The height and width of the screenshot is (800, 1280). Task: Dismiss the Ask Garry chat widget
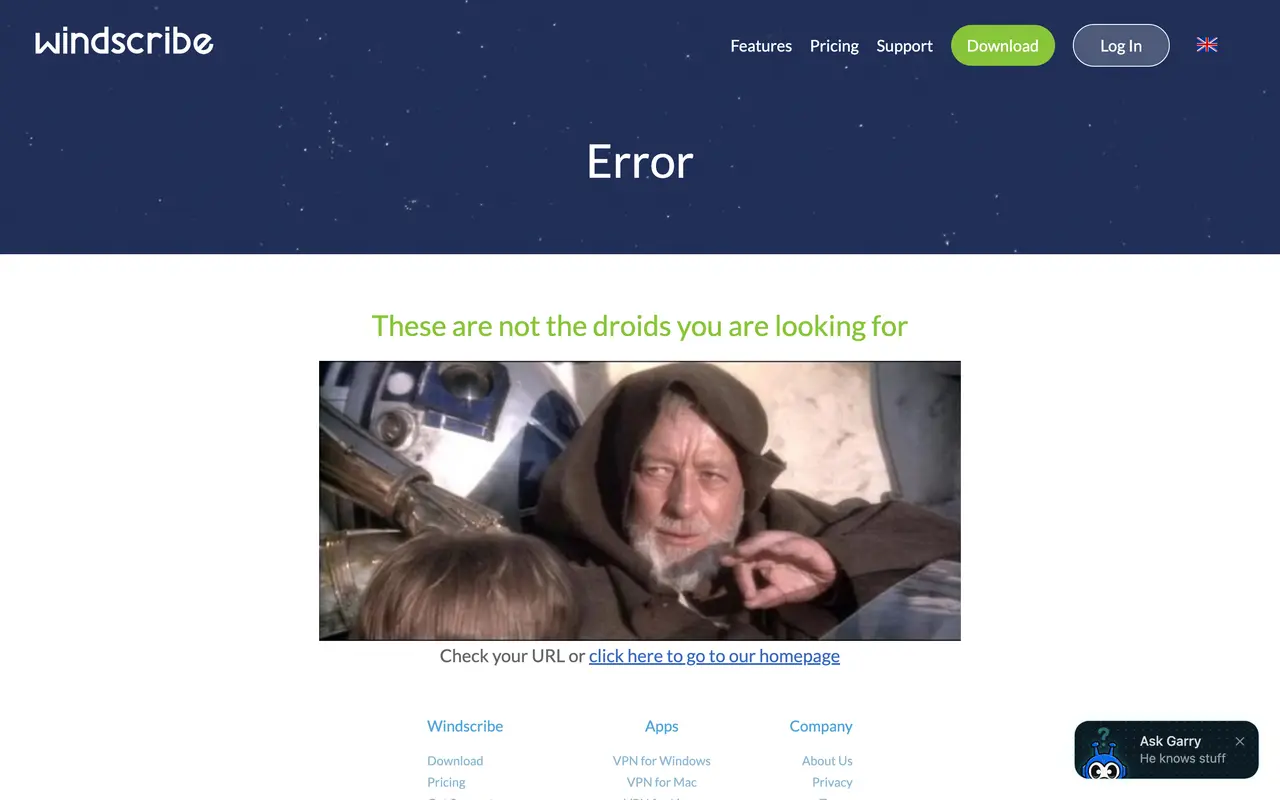pos(1240,741)
